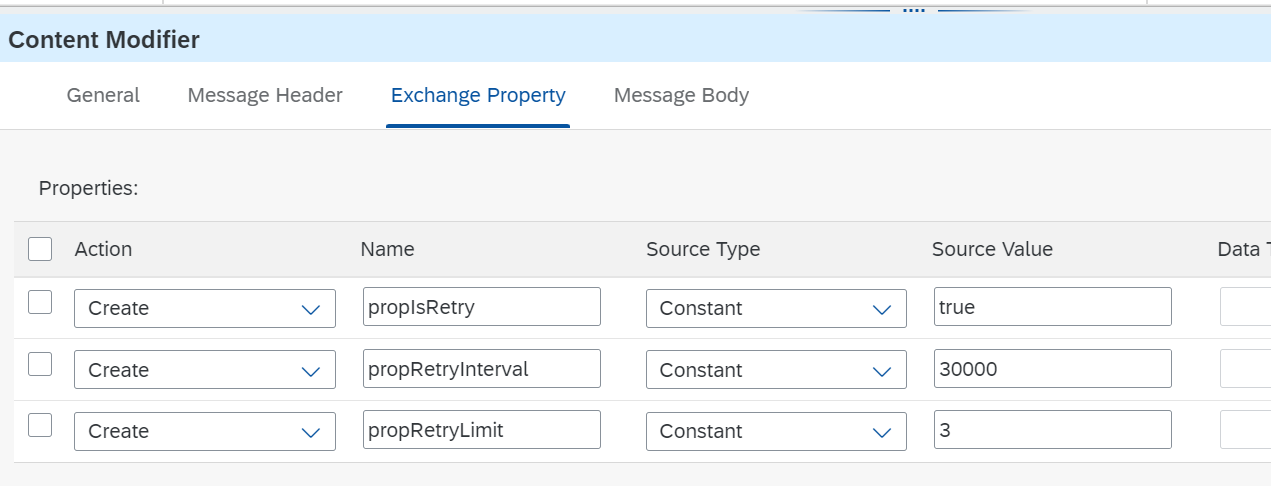Click the propRetryLimit name input
This screenshot has height=486, width=1271.
(482, 430)
